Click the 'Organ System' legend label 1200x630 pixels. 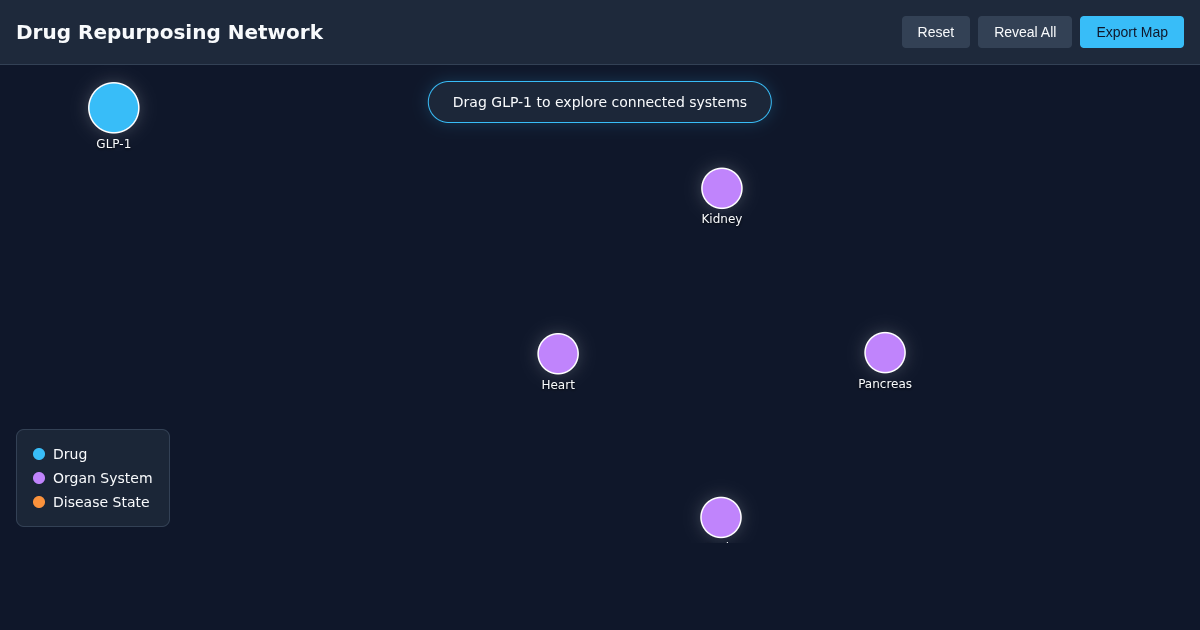103,478
